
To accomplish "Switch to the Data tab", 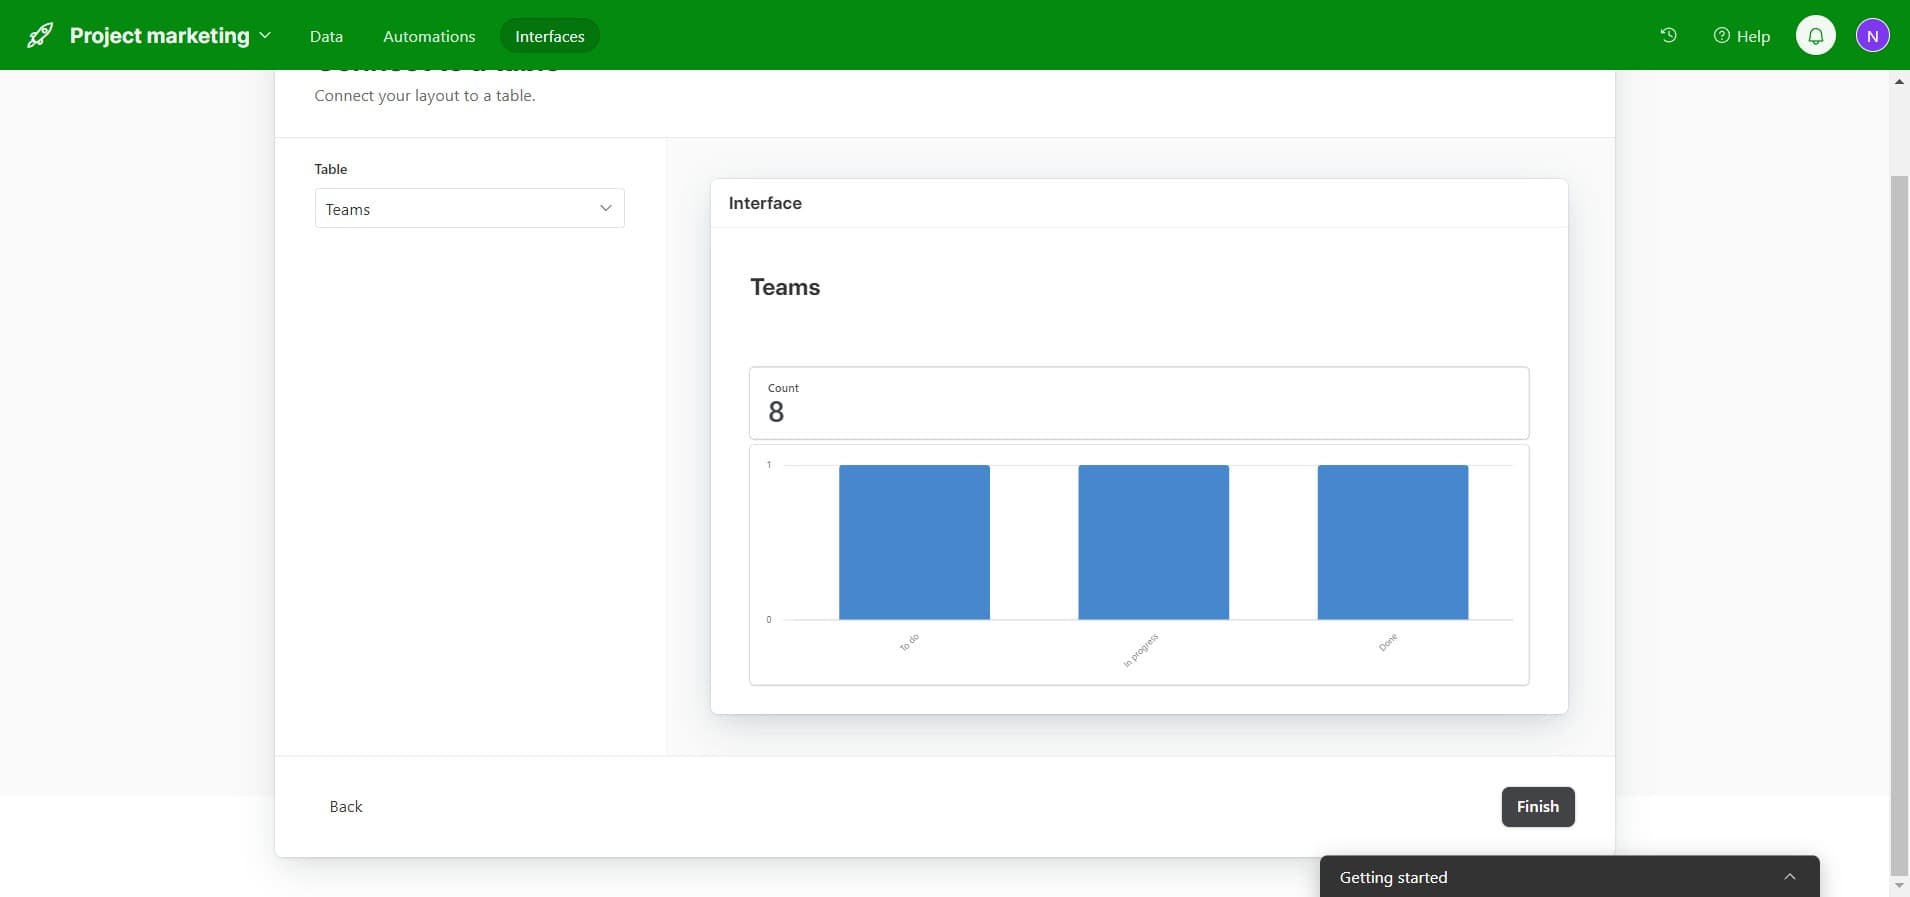I will (x=326, y=36).
